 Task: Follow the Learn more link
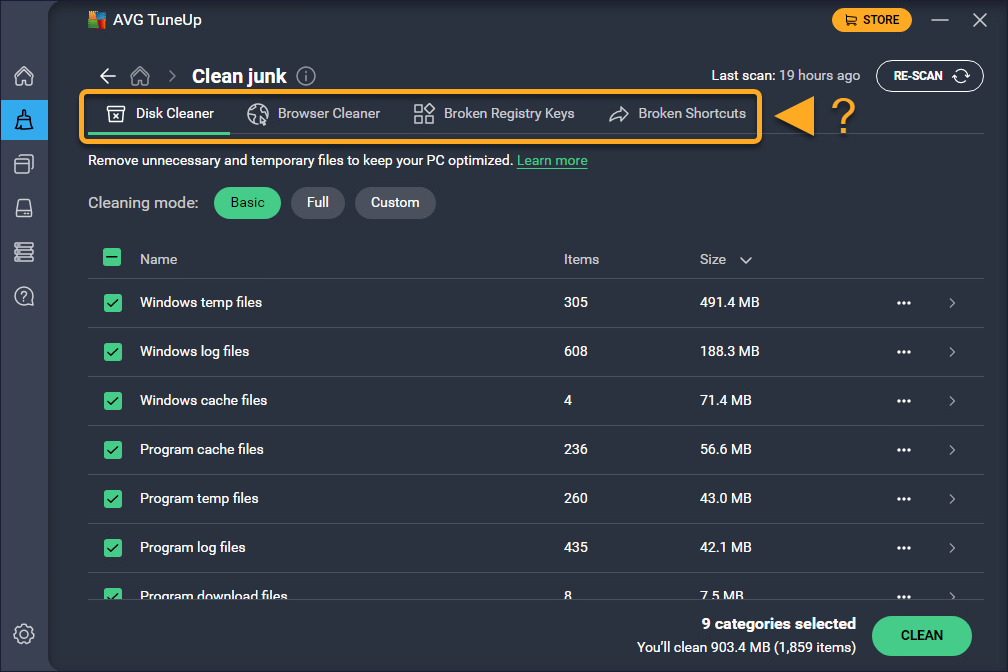552,161
